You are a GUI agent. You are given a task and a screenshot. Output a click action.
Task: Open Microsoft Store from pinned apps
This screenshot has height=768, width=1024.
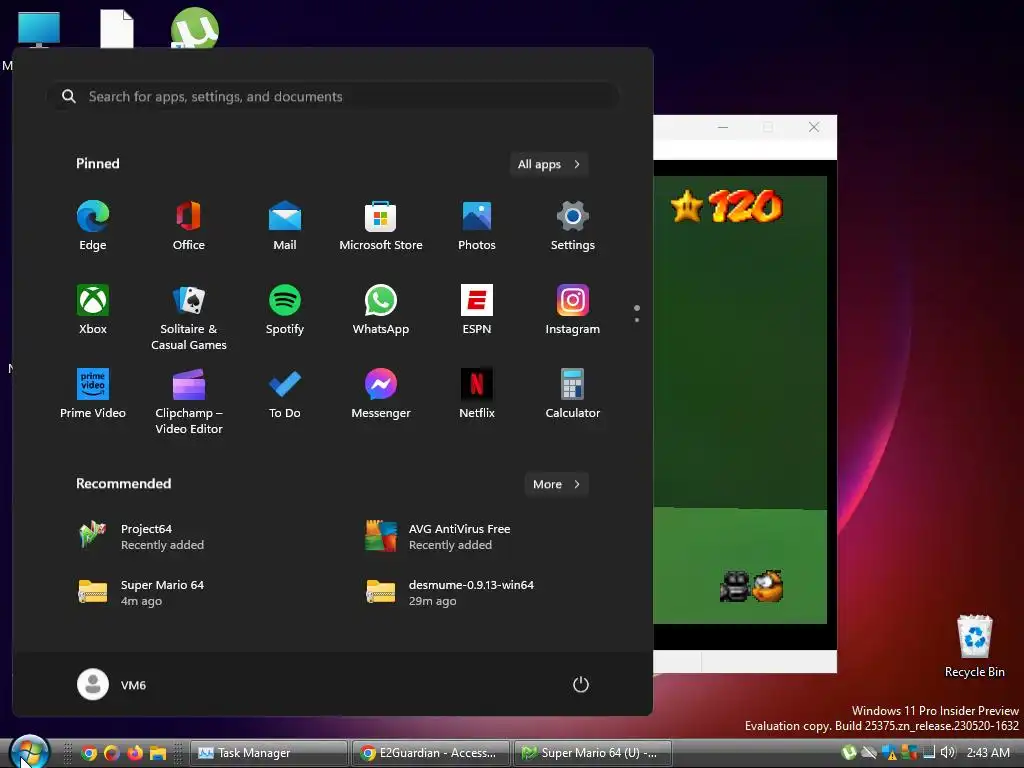click(x=381, y=225)
